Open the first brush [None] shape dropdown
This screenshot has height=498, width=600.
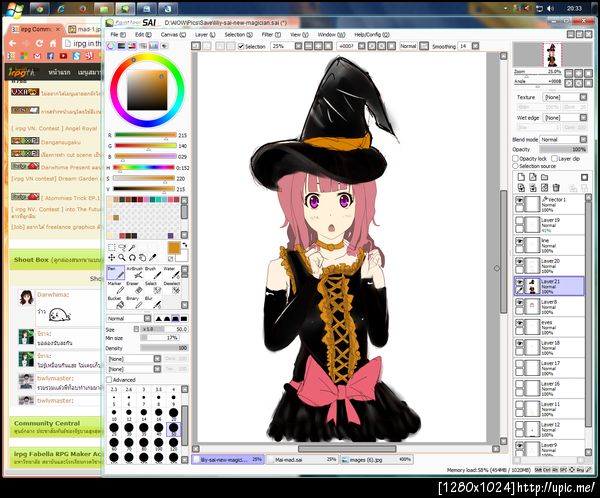pos(134,359)
